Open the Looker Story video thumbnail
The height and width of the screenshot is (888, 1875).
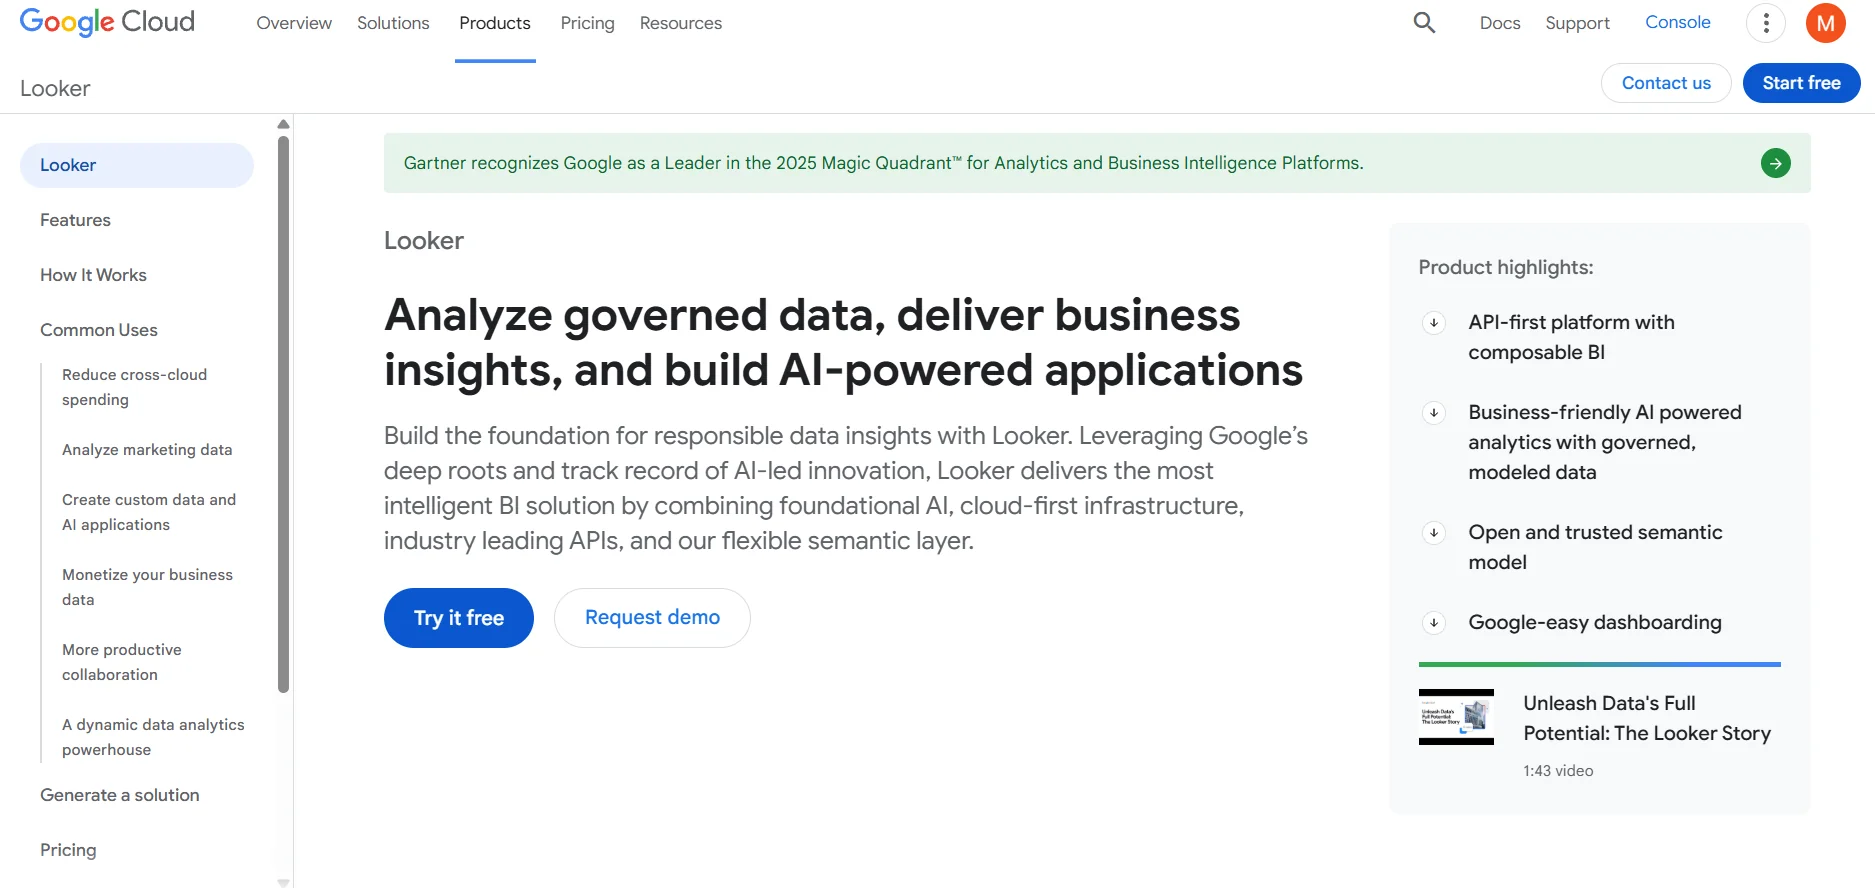pyautogui.click(x=1456, y=717)
